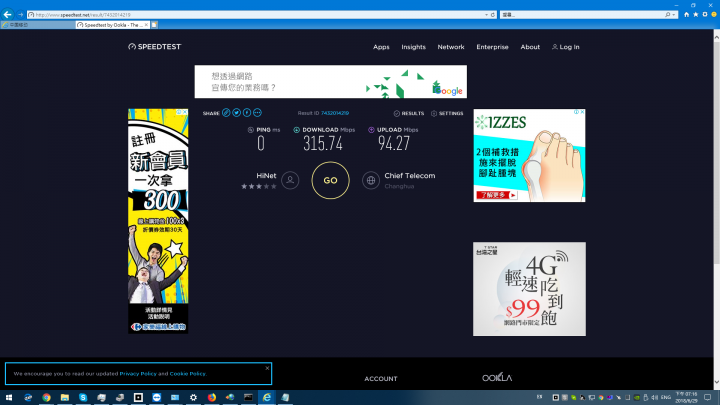Viewport: 720px width, 405px height.
Task: Open the Cookie Policy link
Action: click(187, 374)
